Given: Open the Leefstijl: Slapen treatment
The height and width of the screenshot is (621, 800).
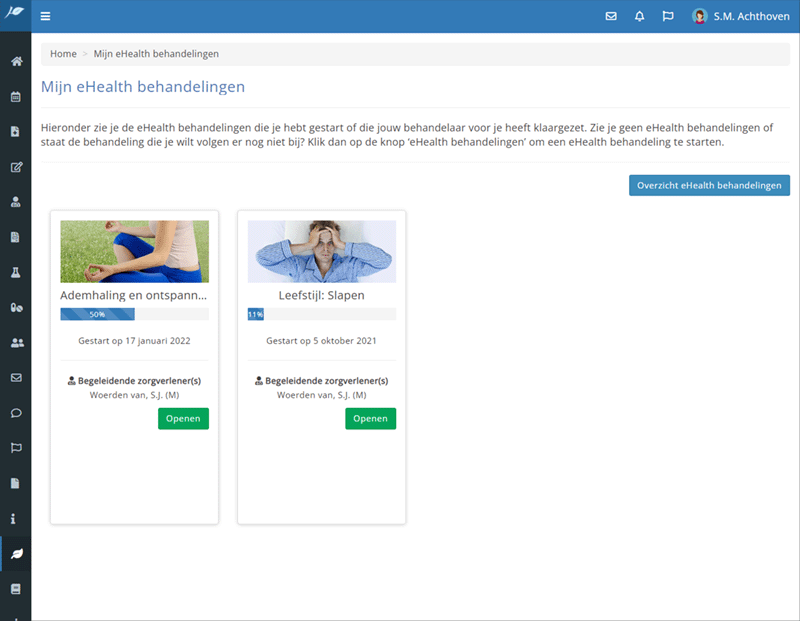Looking at the screenshot, I should click(x=370, y=419).
